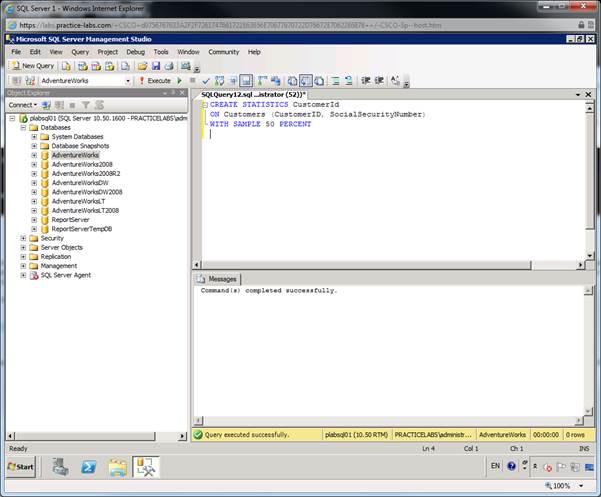The width and height of the screenshot is (601, 497).
Task: Expand the SQL Server Agent node
Action: pos(23,275)
